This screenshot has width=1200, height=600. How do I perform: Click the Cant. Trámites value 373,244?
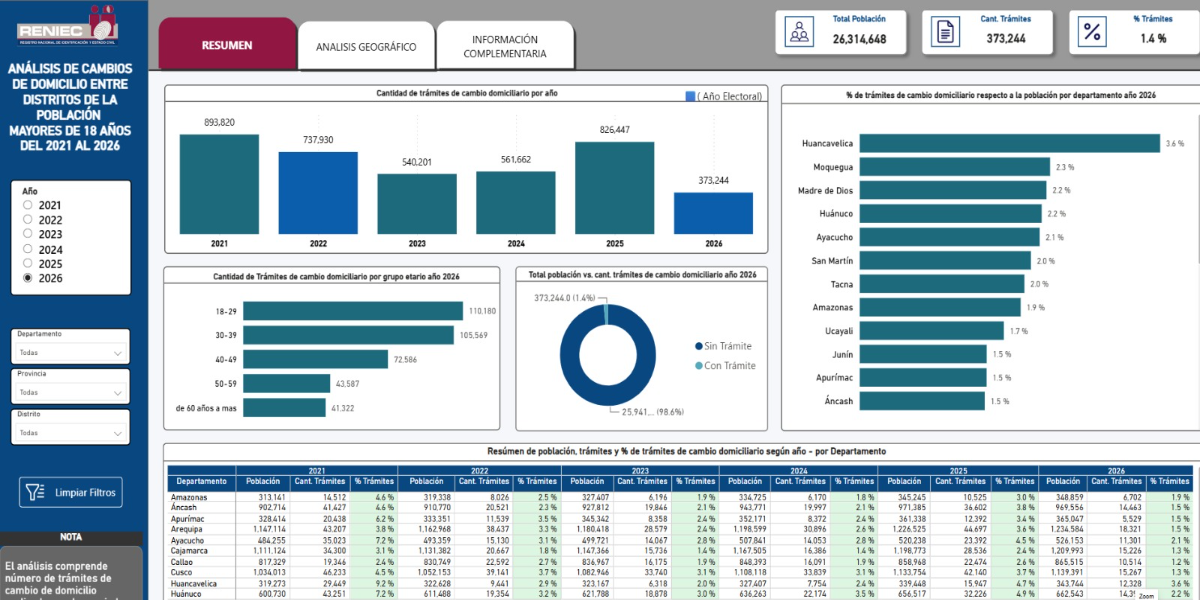click(1006, 39)
